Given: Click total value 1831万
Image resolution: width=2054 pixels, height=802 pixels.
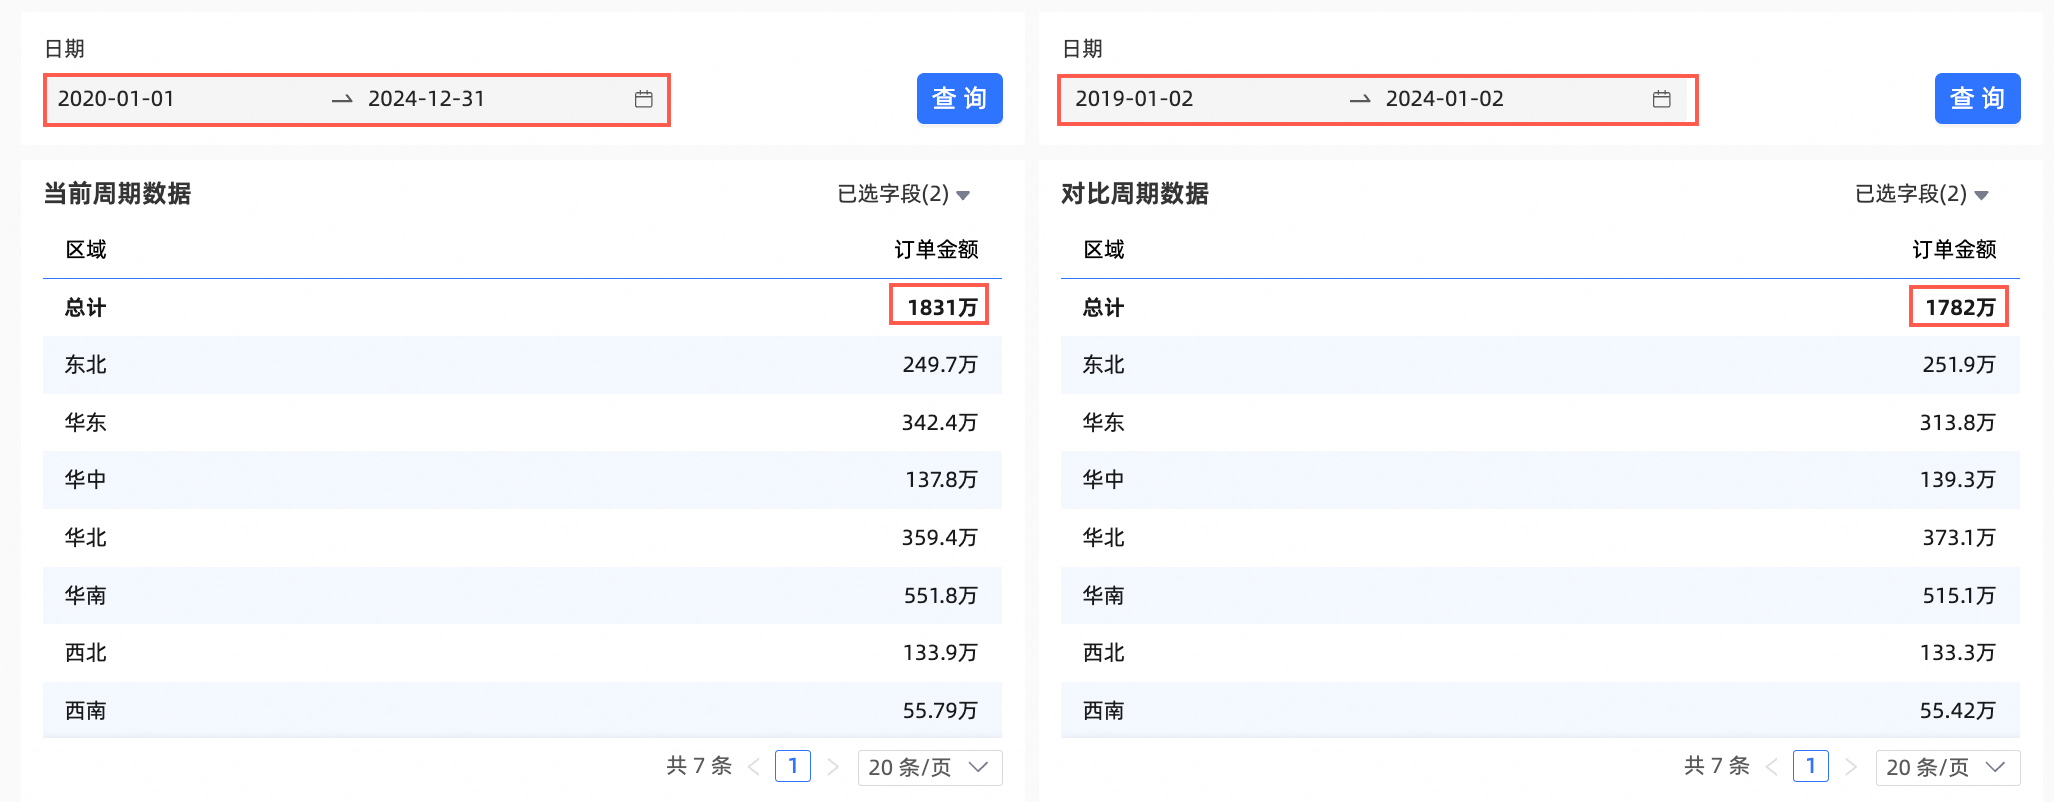Looking at the screenshot, I should click(x=942, y=308).
